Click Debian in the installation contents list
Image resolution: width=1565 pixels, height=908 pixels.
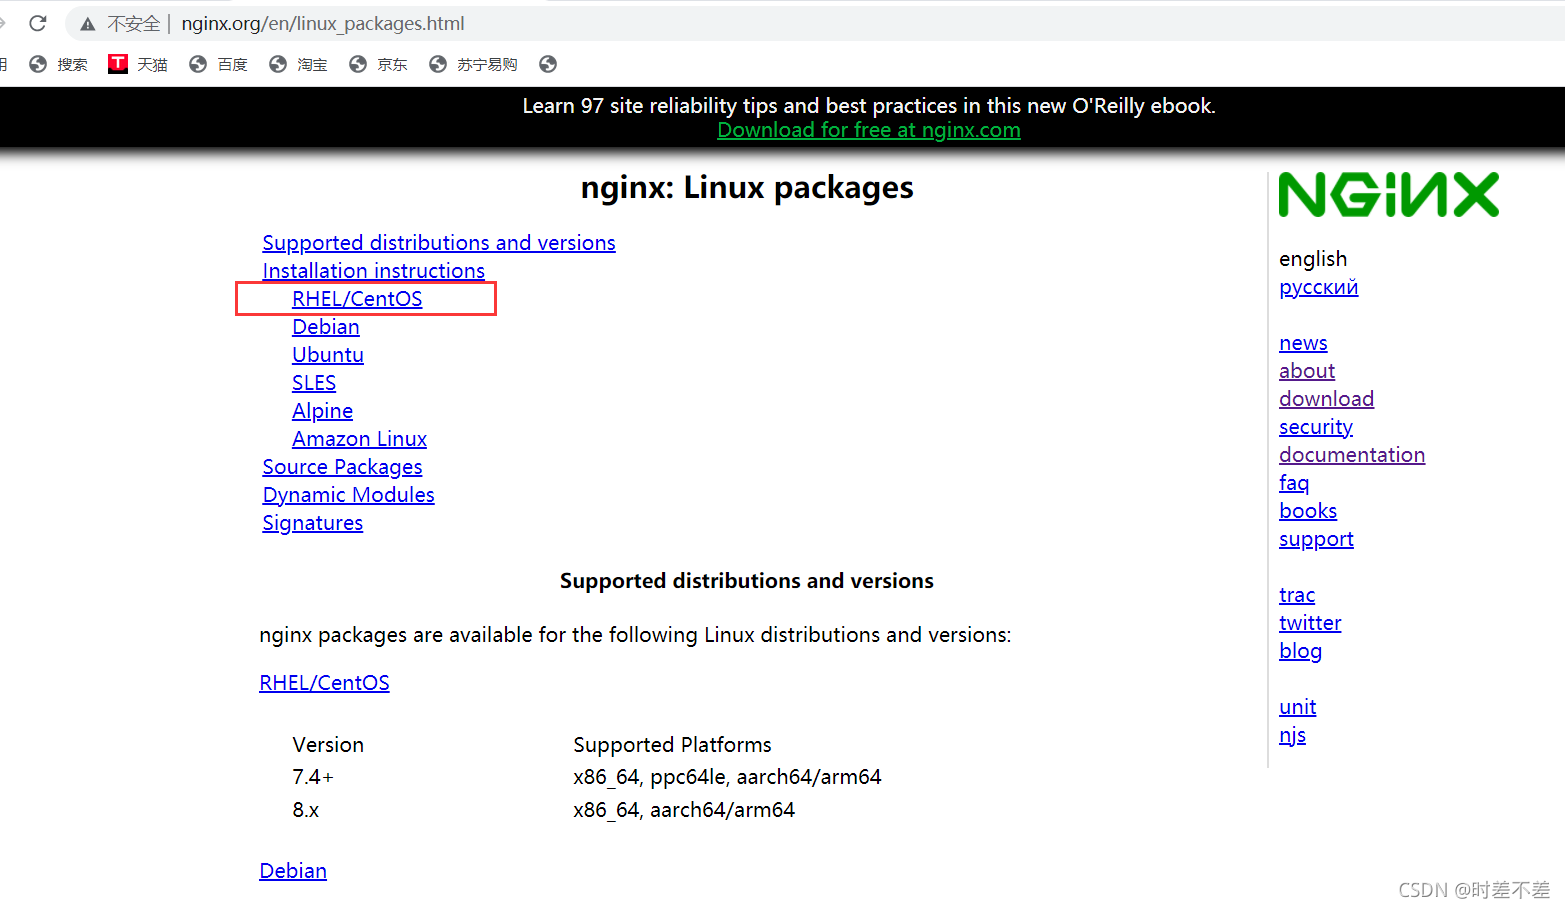pyautogui.click(x=326, y=327)
